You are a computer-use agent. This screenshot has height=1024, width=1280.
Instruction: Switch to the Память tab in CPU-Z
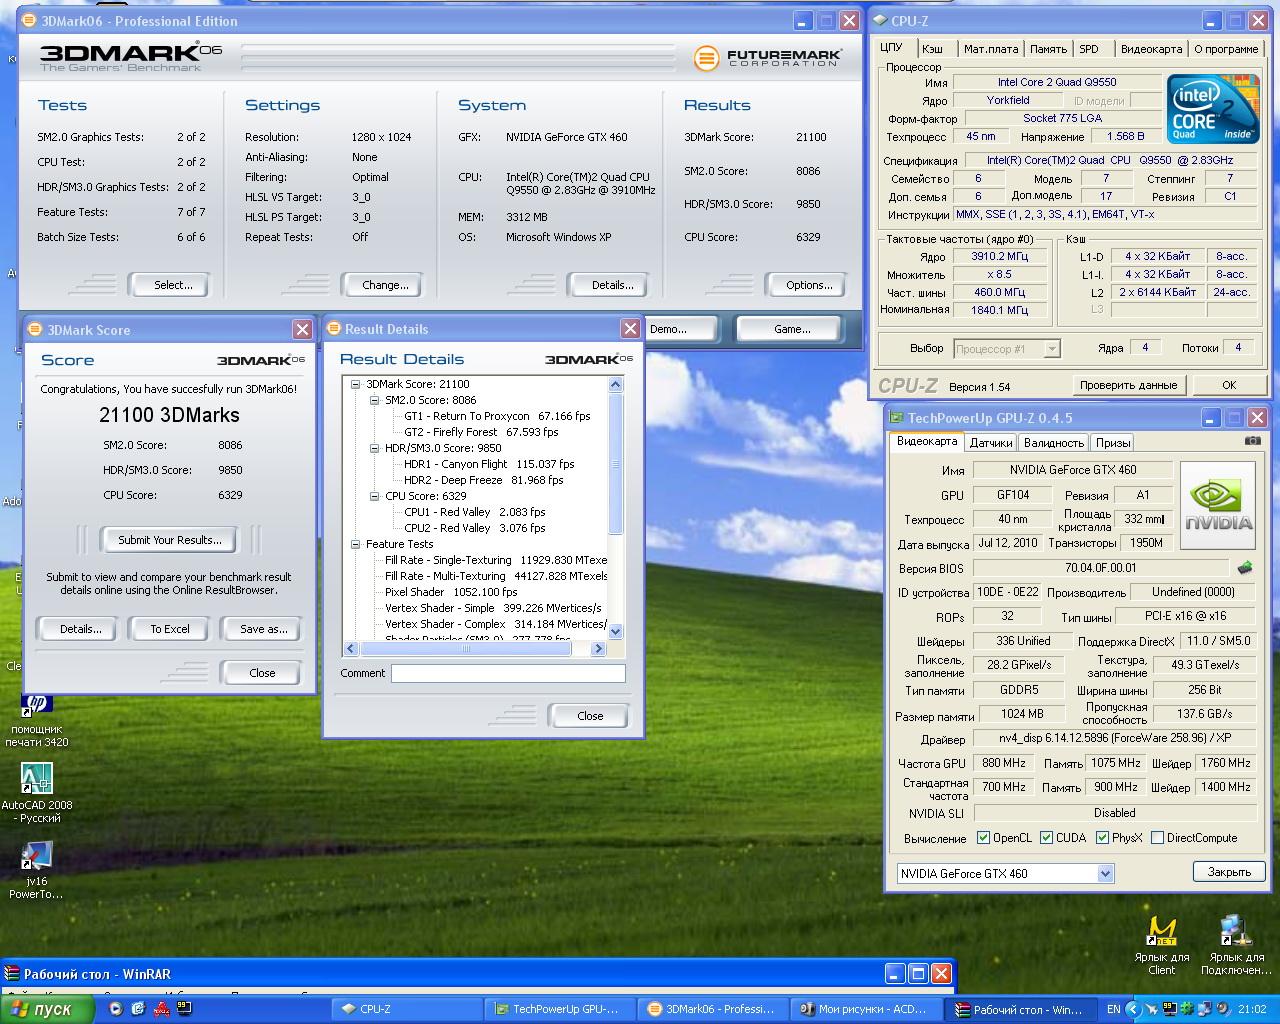click(x=1048, y=48)
